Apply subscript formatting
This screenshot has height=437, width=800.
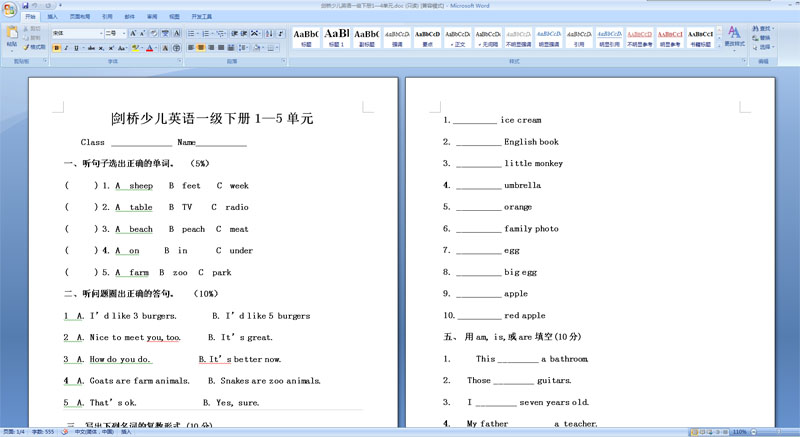coord(101,48)
